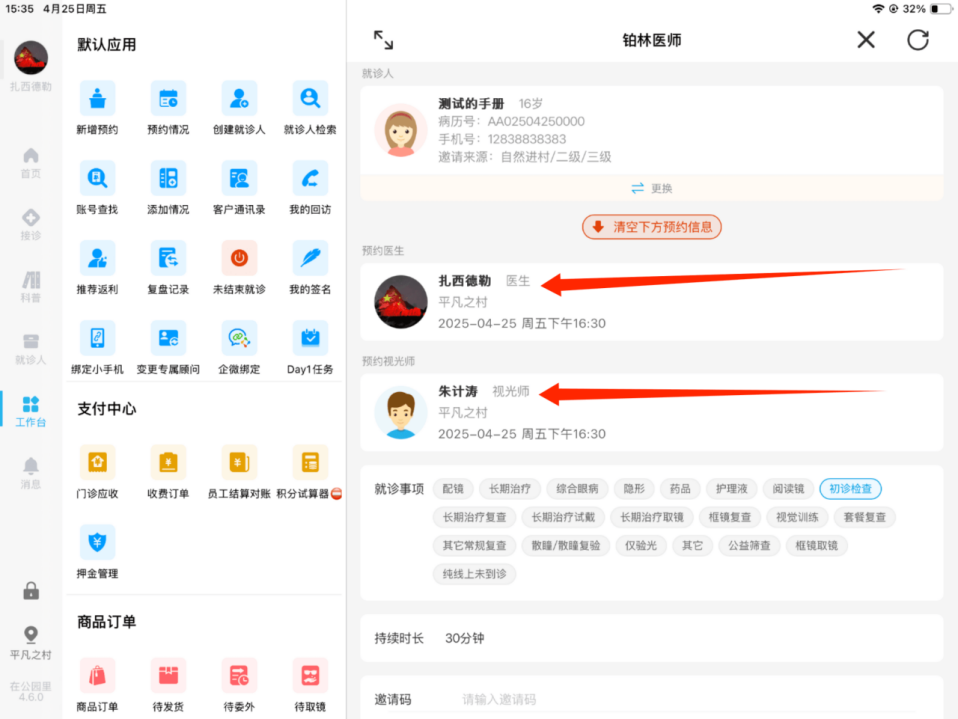Expand the 铂林医师 panel to fullscreen
Viewport: 958px width, 719px height.
(383, 40)
